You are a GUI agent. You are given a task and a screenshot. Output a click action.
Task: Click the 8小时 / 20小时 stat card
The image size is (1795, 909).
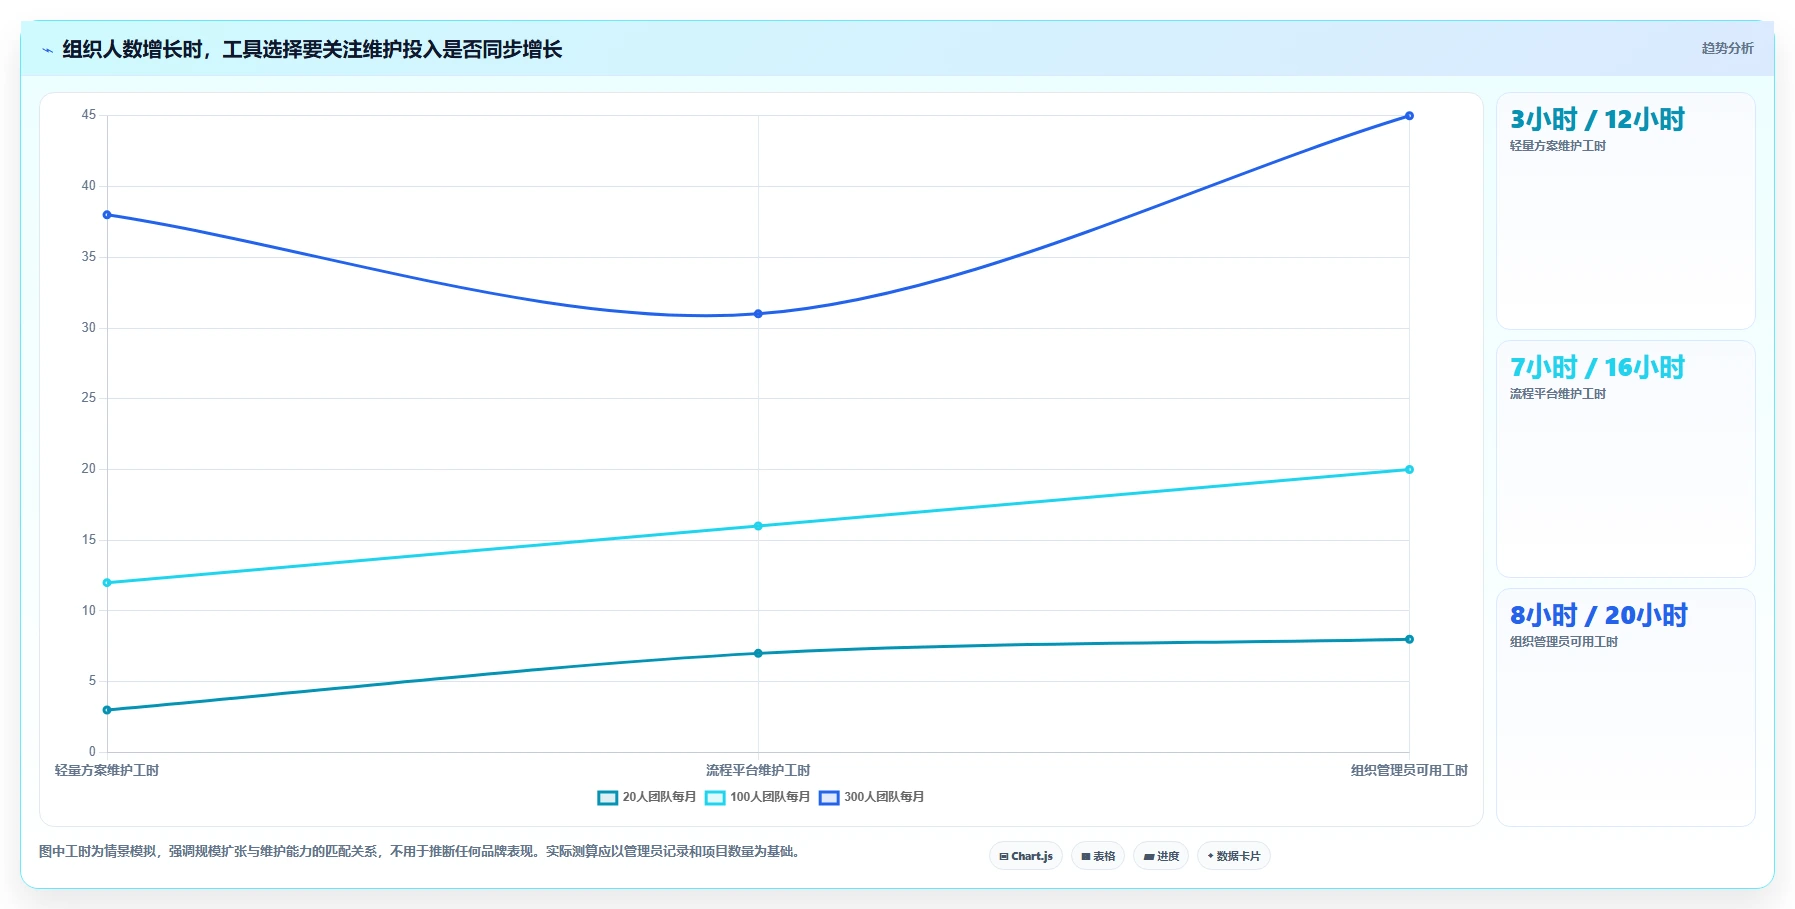click(x=1625, y=707)
